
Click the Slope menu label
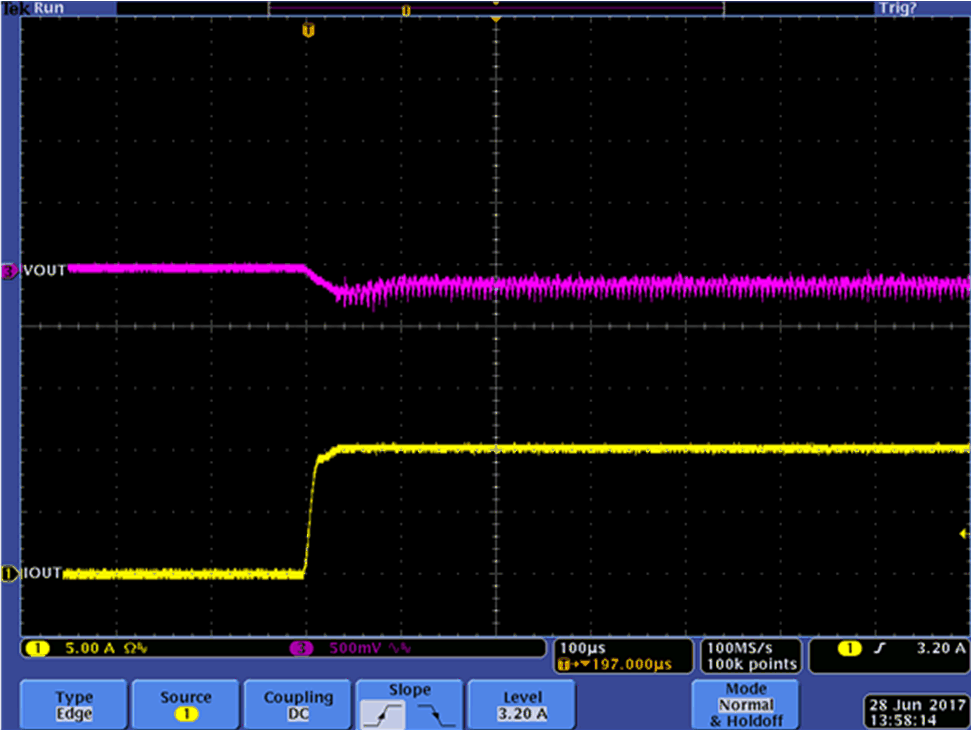(x=410, y=690)
